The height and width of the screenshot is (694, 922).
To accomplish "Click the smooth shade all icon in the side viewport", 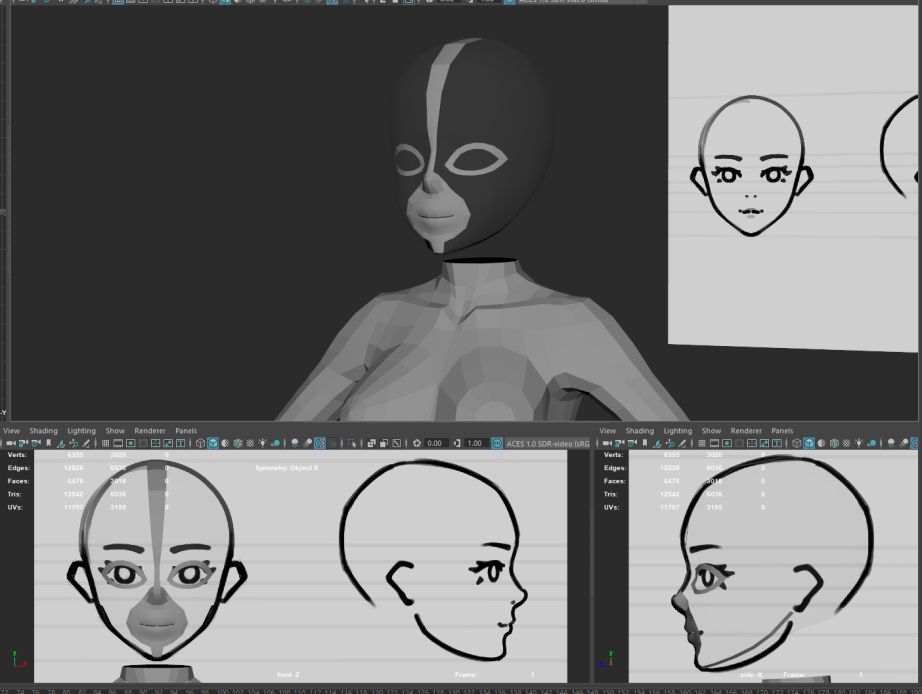I will coord(807,444).
